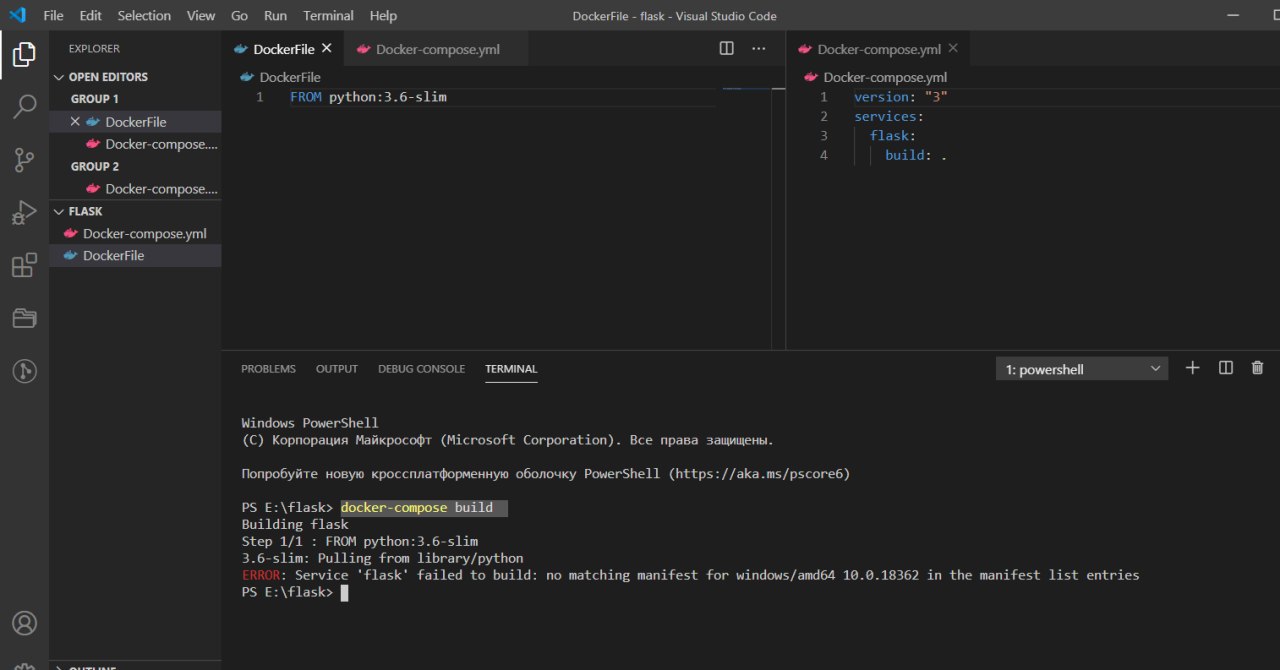Open the Edit menu
Viewport: 1280px width, 670px height.
[x=90, y=15]
